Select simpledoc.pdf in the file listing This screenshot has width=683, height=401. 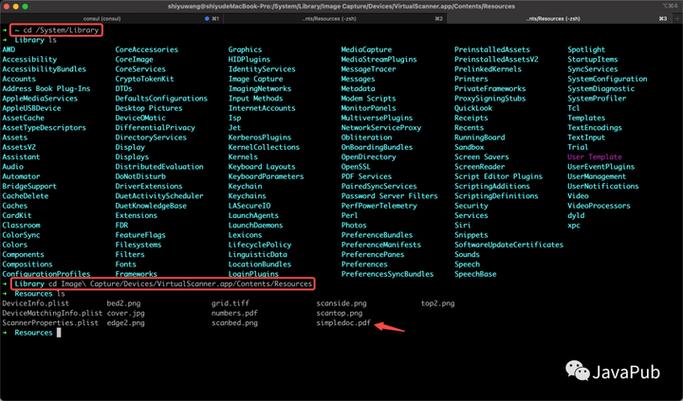click(342, 323)
